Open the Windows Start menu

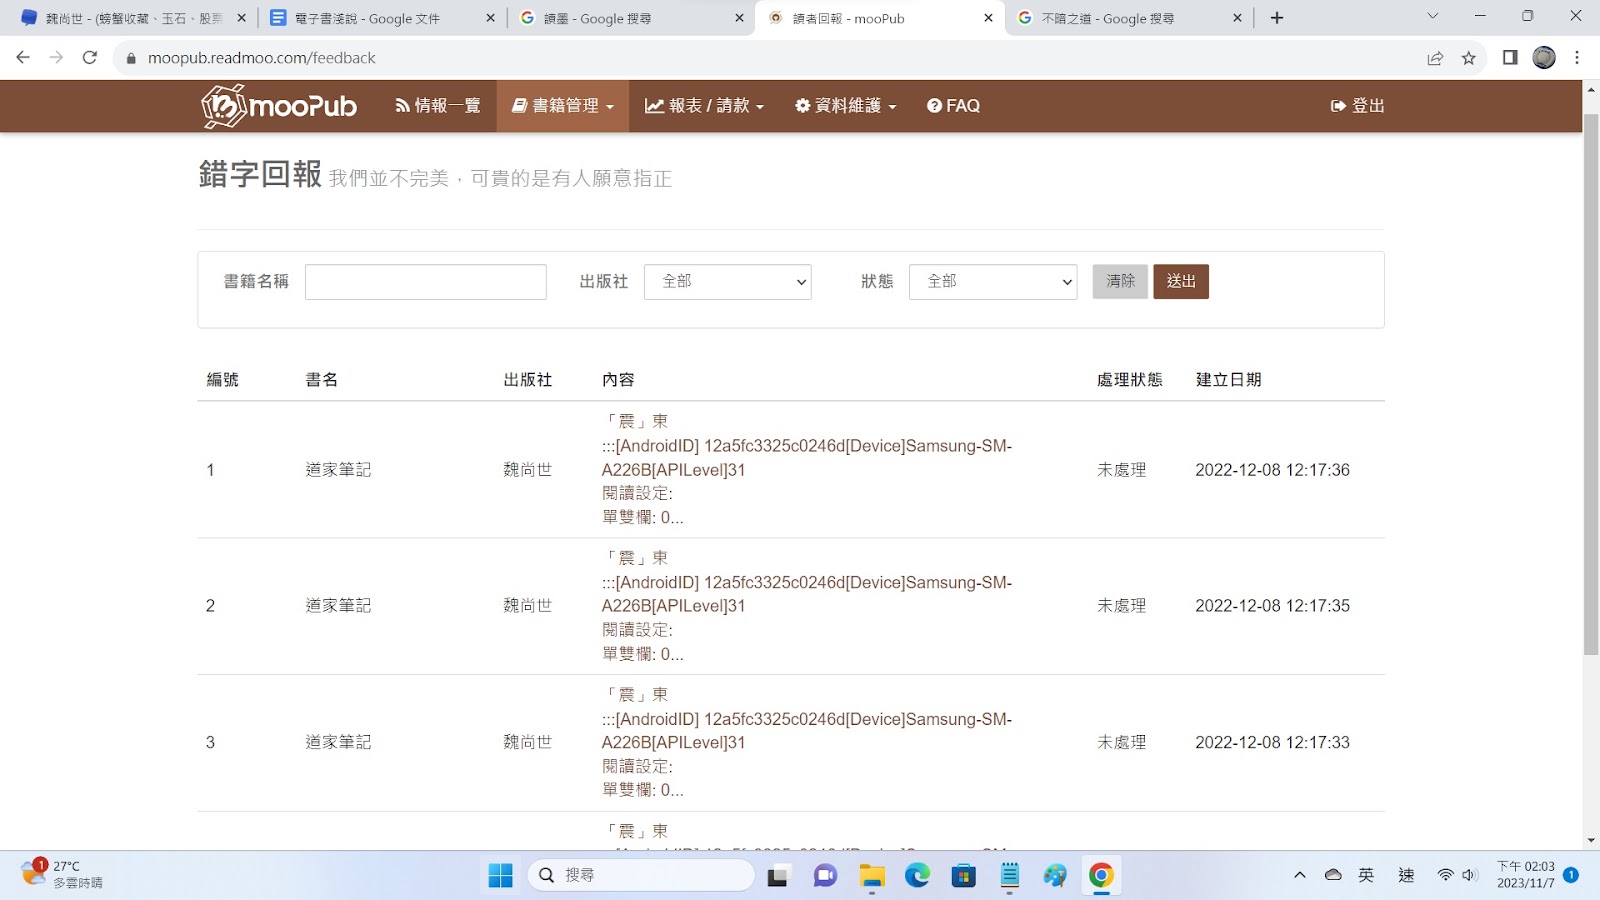coord(500,876)
